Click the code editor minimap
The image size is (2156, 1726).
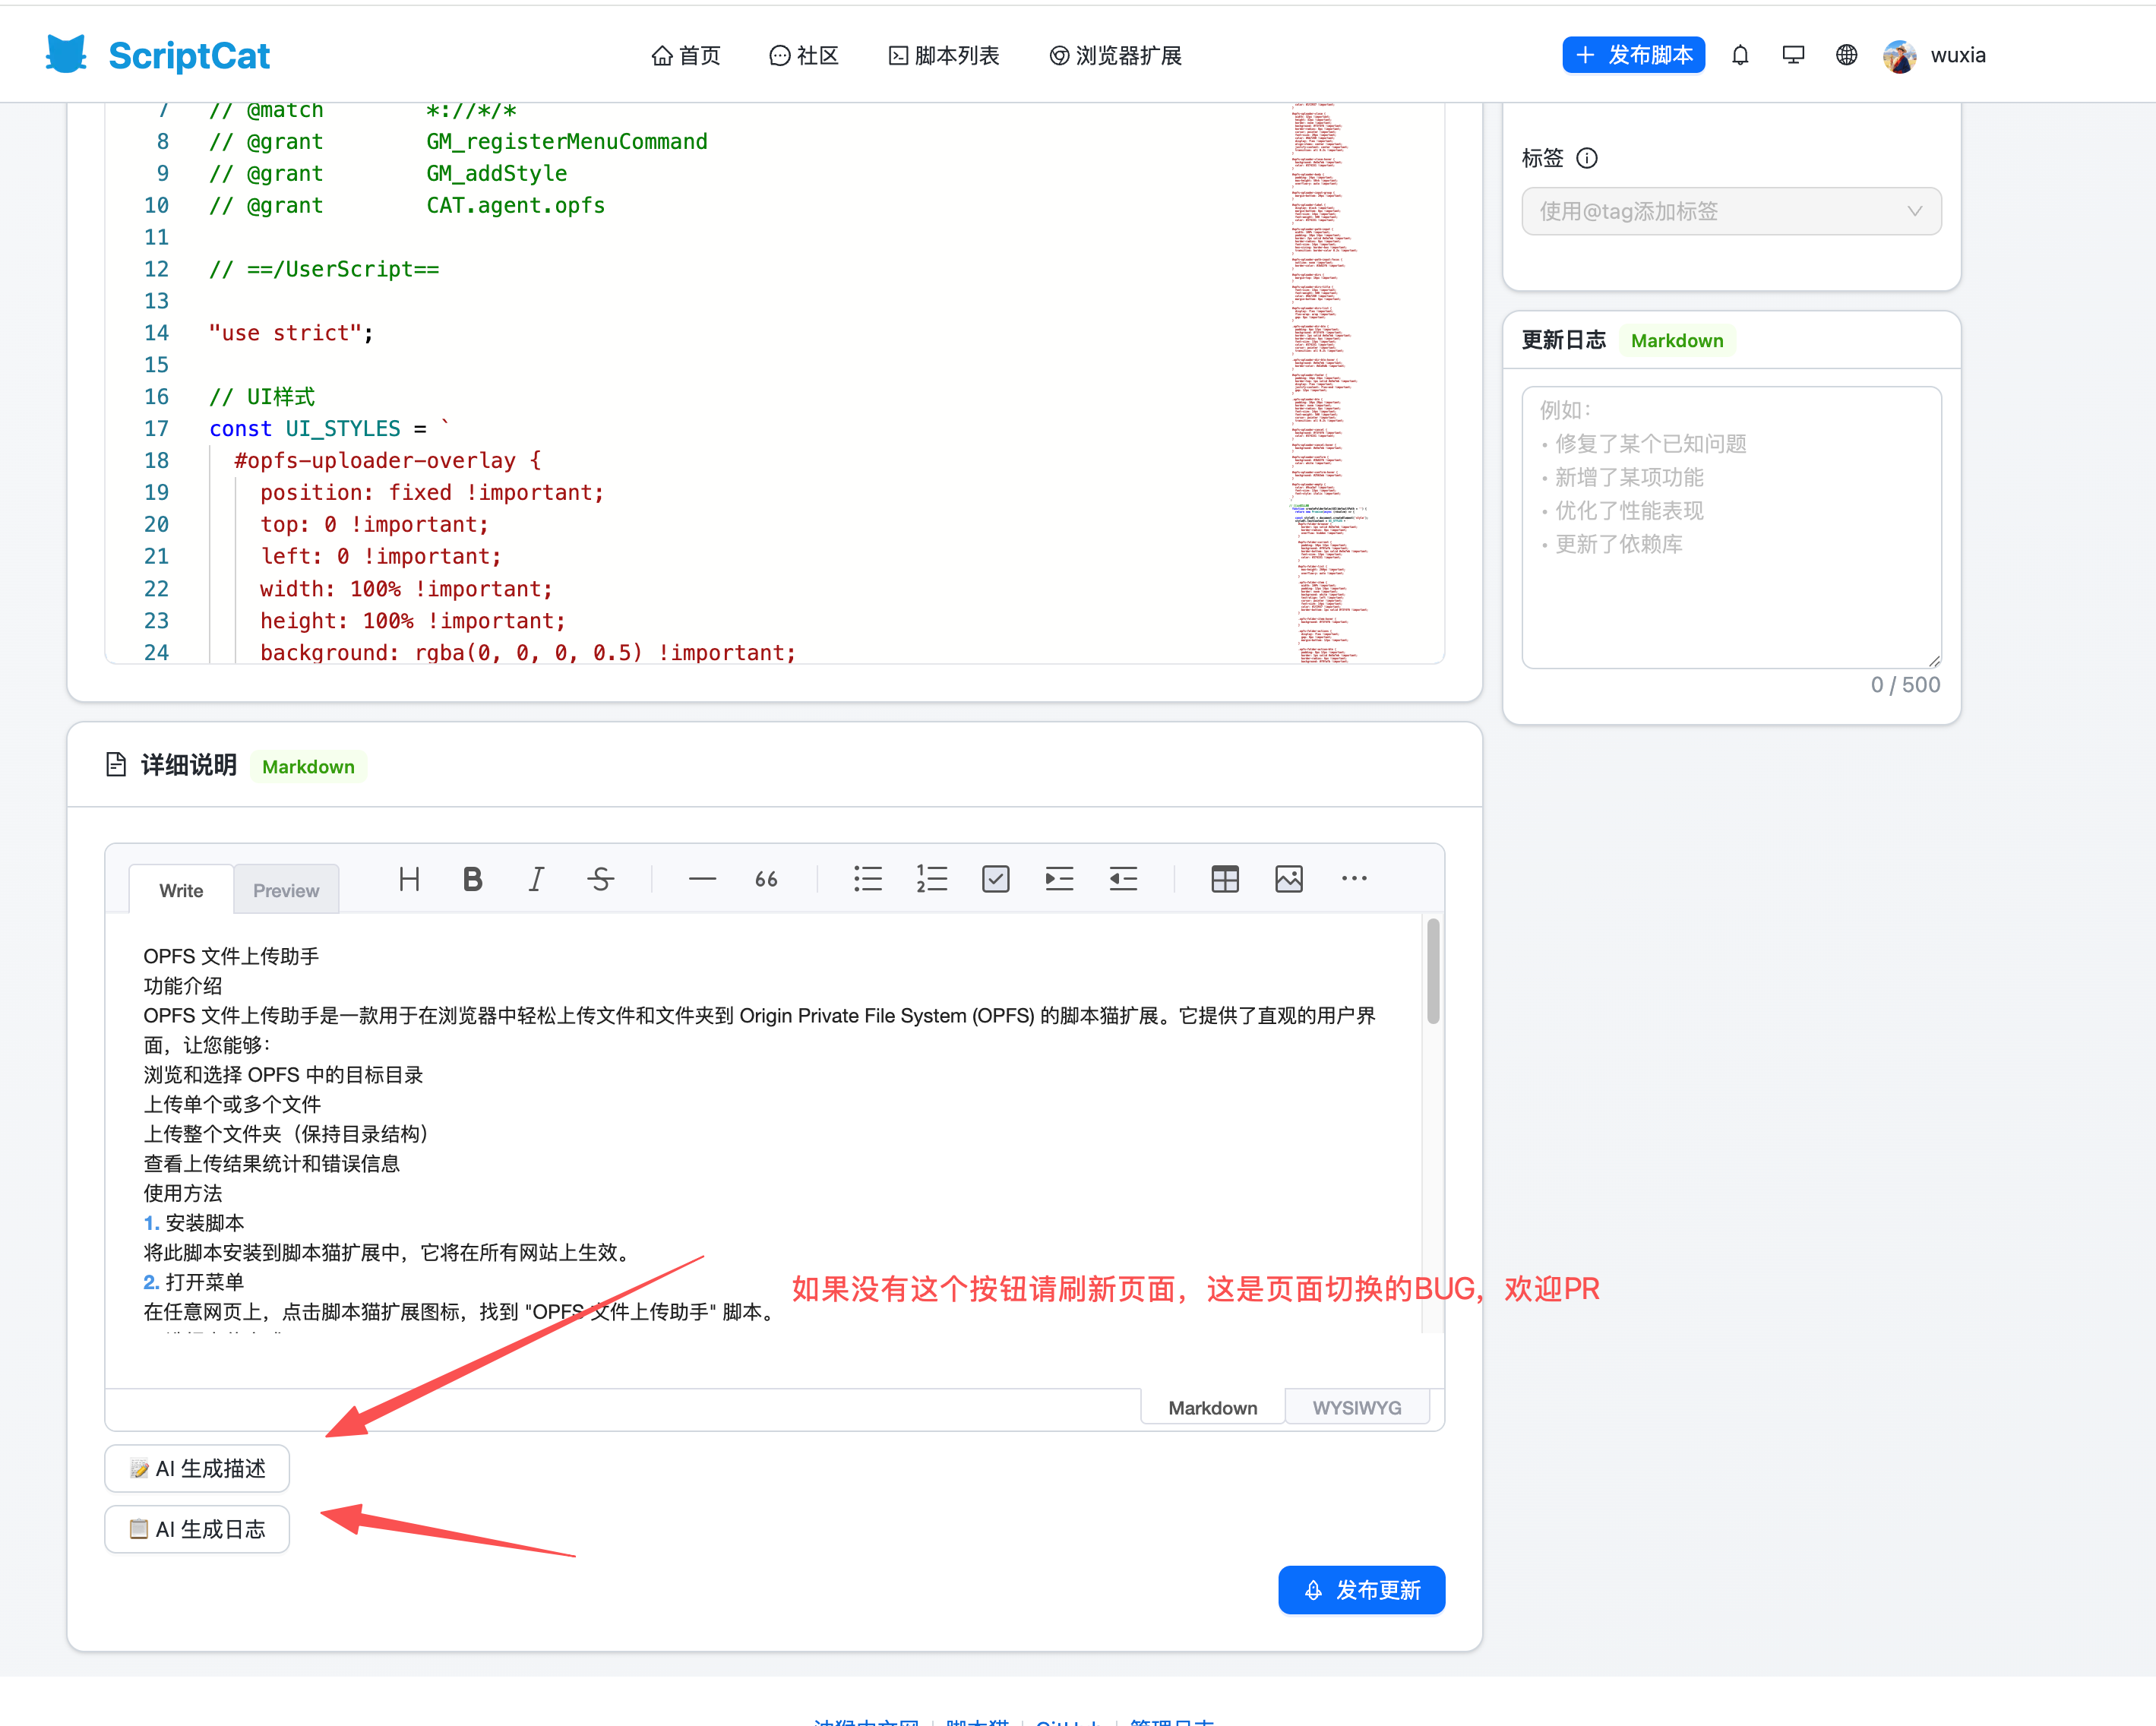click(x=1330, y=383)
